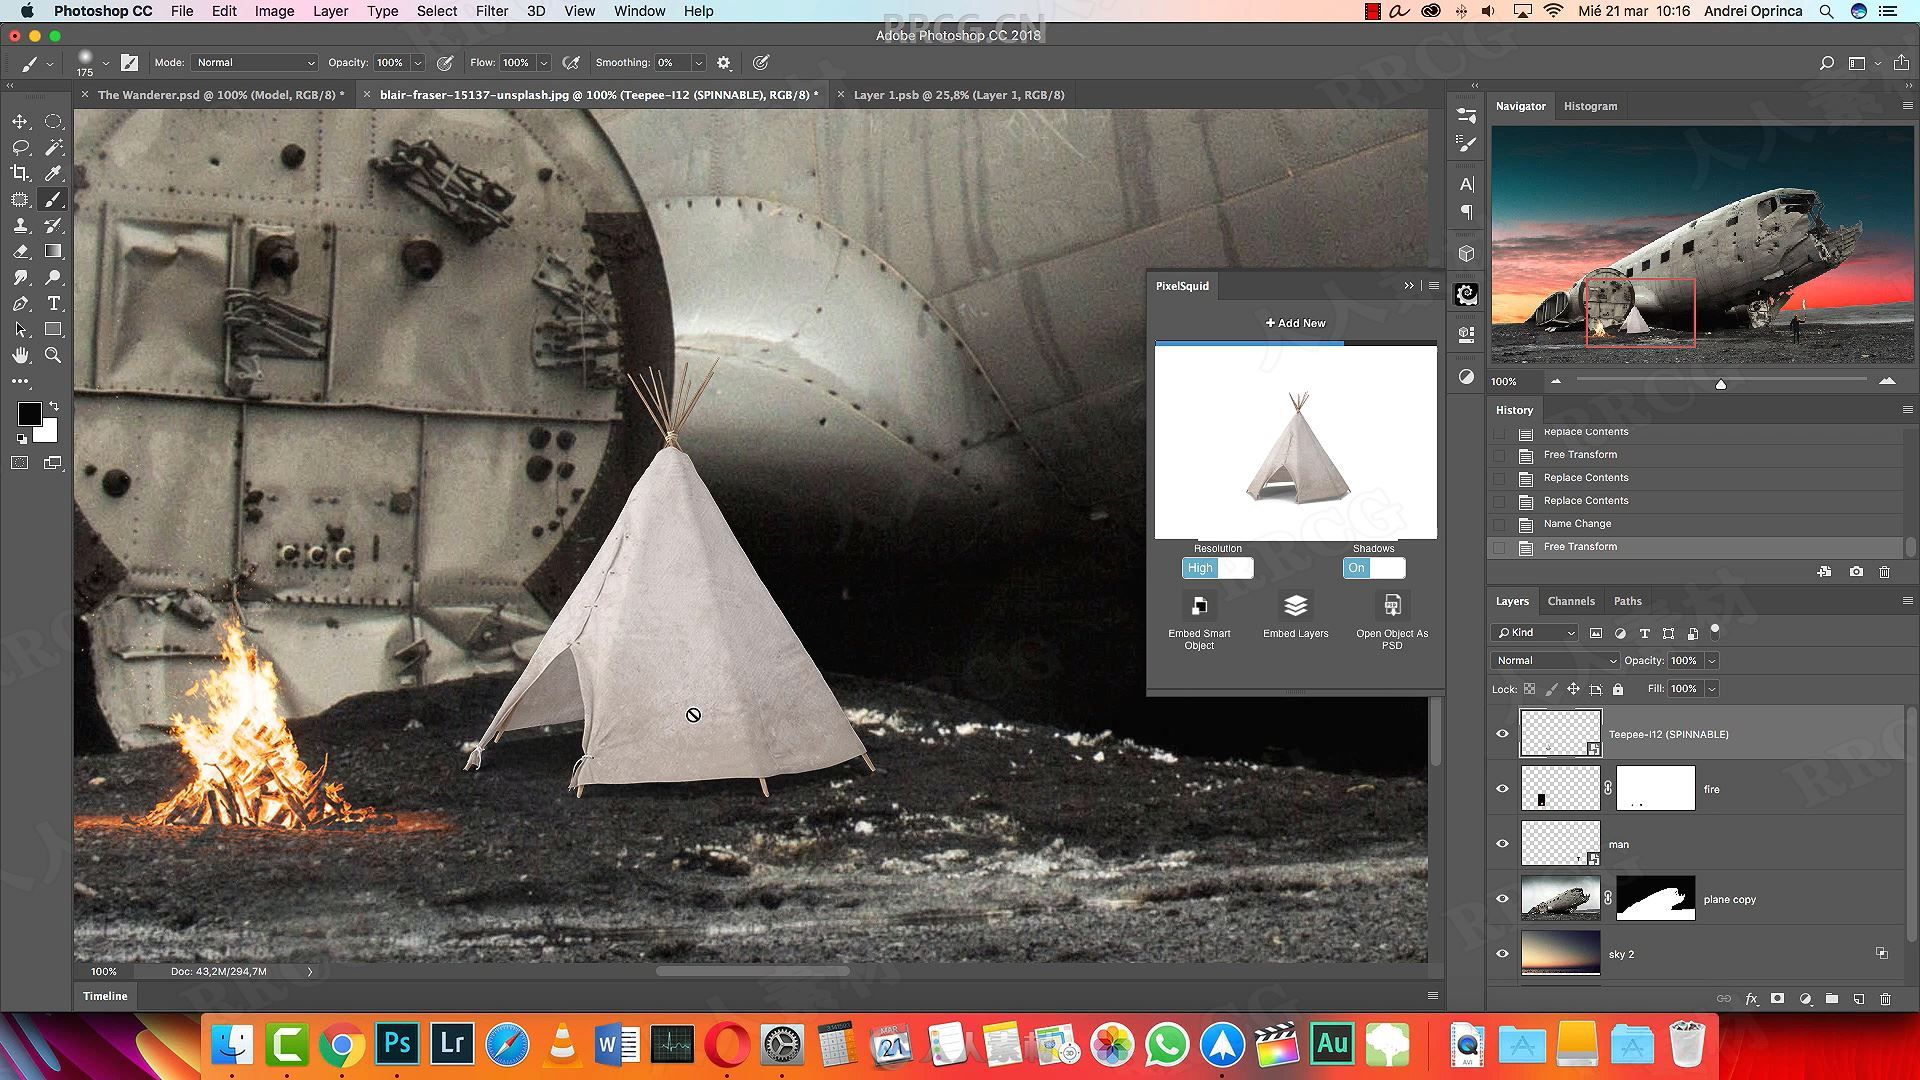Open the Mode dropdown in options bar
The width and height of the screenshot is (1920, 1080).
tap(253, 62)
